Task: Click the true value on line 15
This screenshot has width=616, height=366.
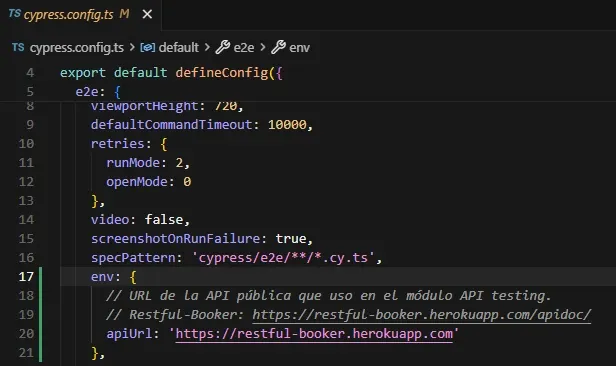Action: pos(291,239)
